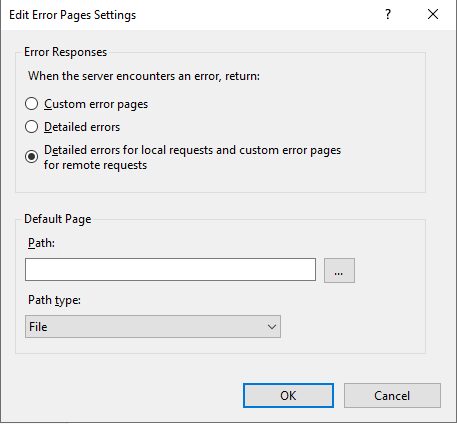Dismiss the dialog with Cancel button

point(392,396)
